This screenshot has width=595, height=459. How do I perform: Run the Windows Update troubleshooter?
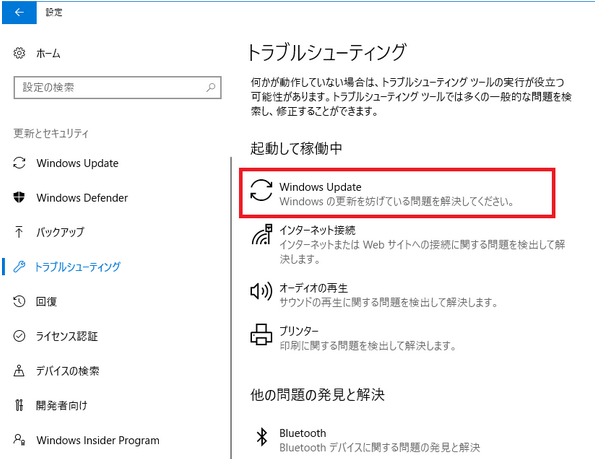pyautogui.click(x=397, y=193)
